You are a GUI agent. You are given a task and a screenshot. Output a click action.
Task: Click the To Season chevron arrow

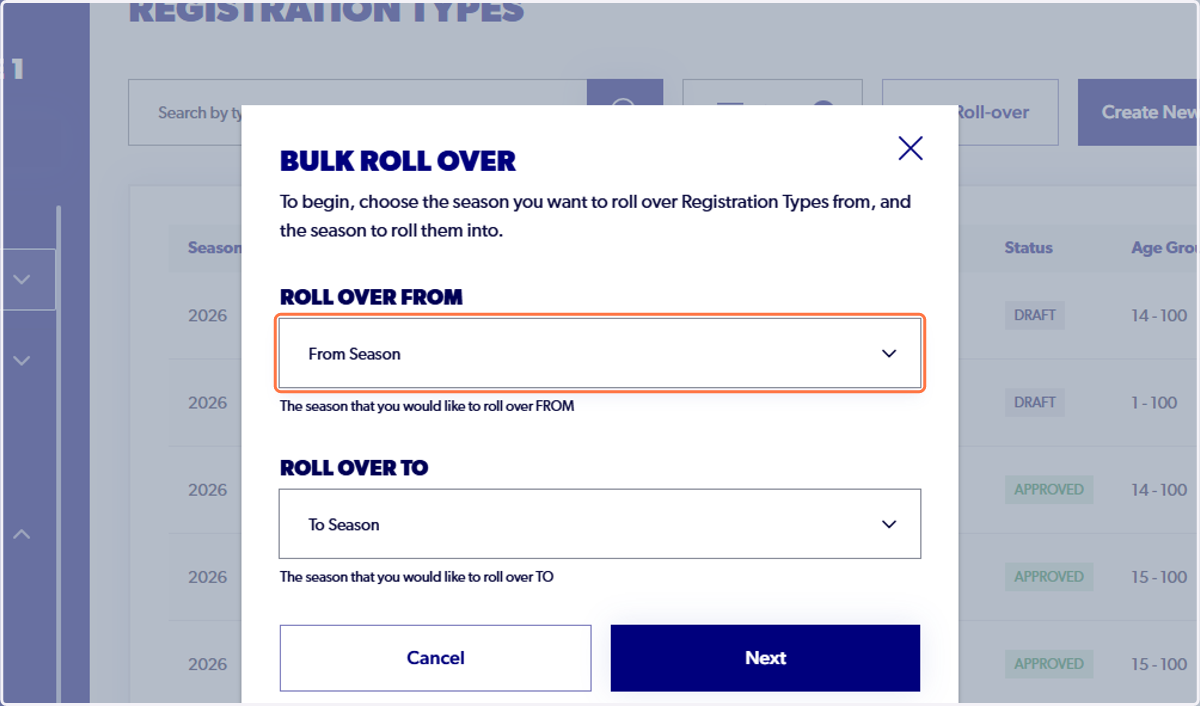tap(889, 524)
